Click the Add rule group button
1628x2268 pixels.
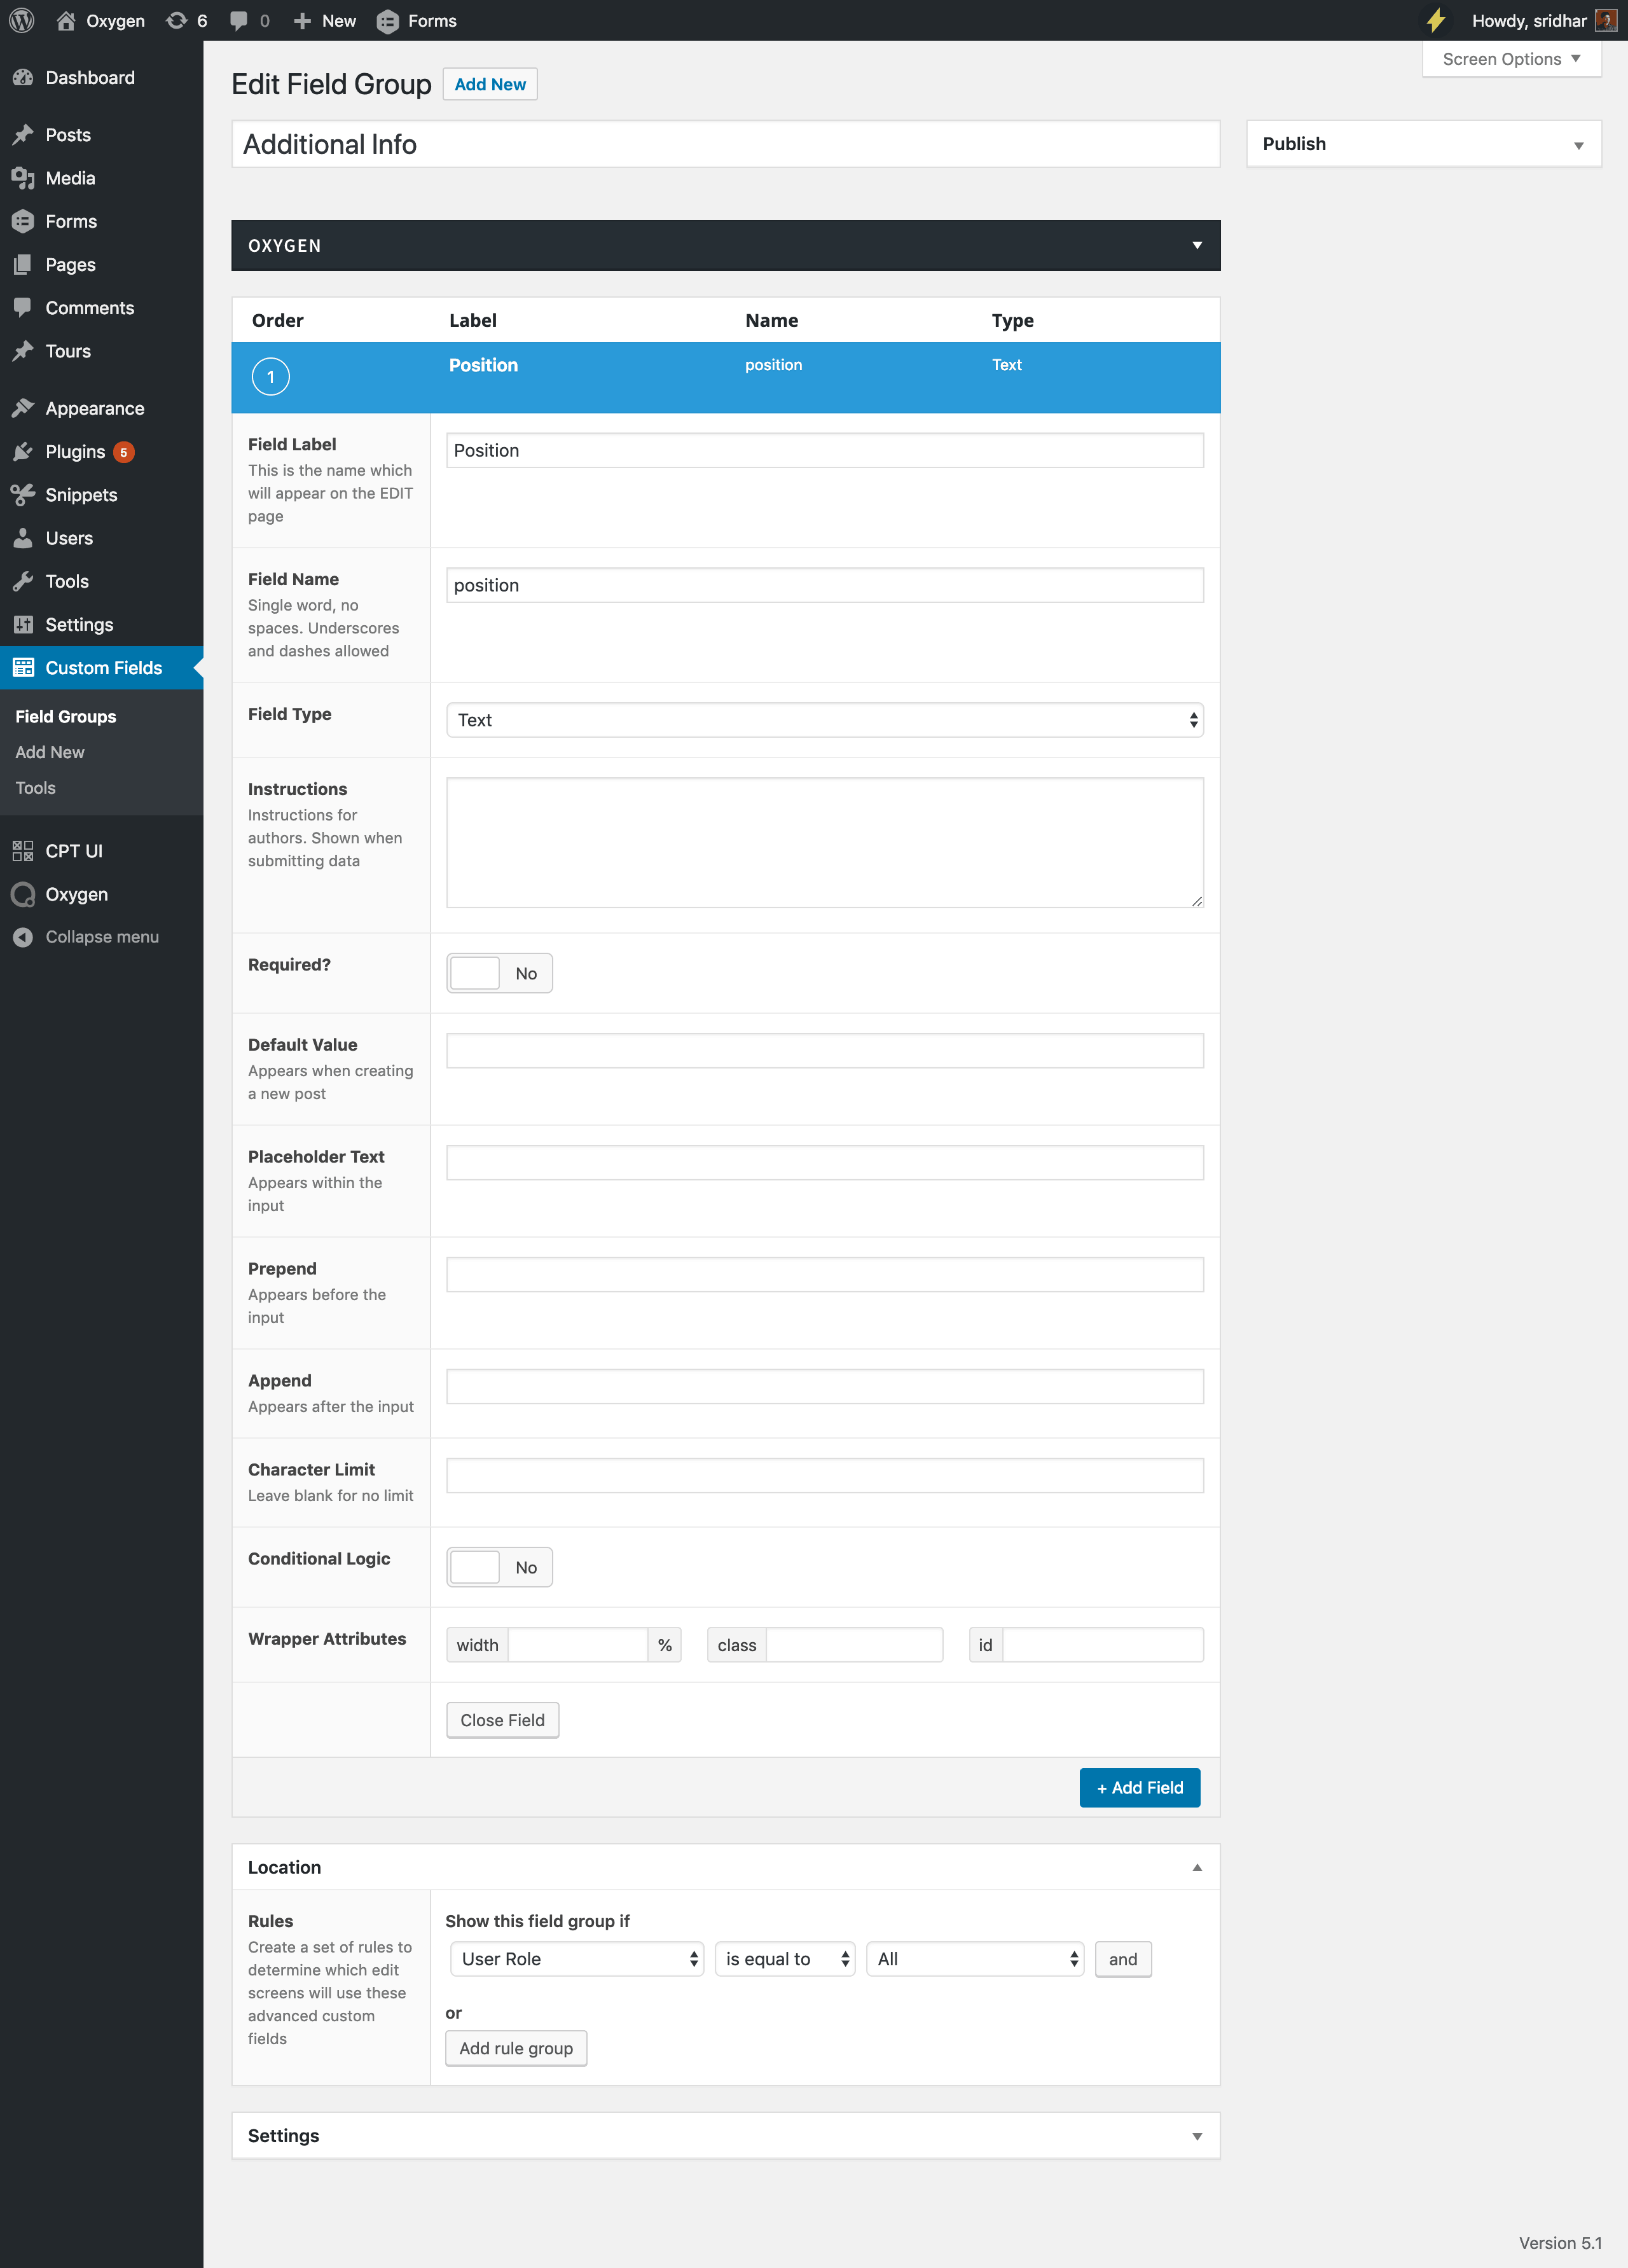(516, 2048)
